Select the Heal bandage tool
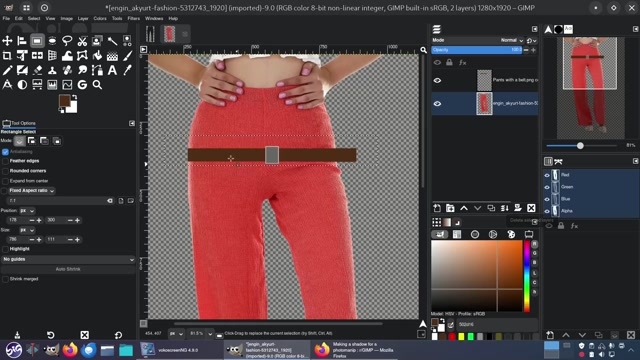Image resolution: width=640 pixels, height=360 pixels. point(67,70)
